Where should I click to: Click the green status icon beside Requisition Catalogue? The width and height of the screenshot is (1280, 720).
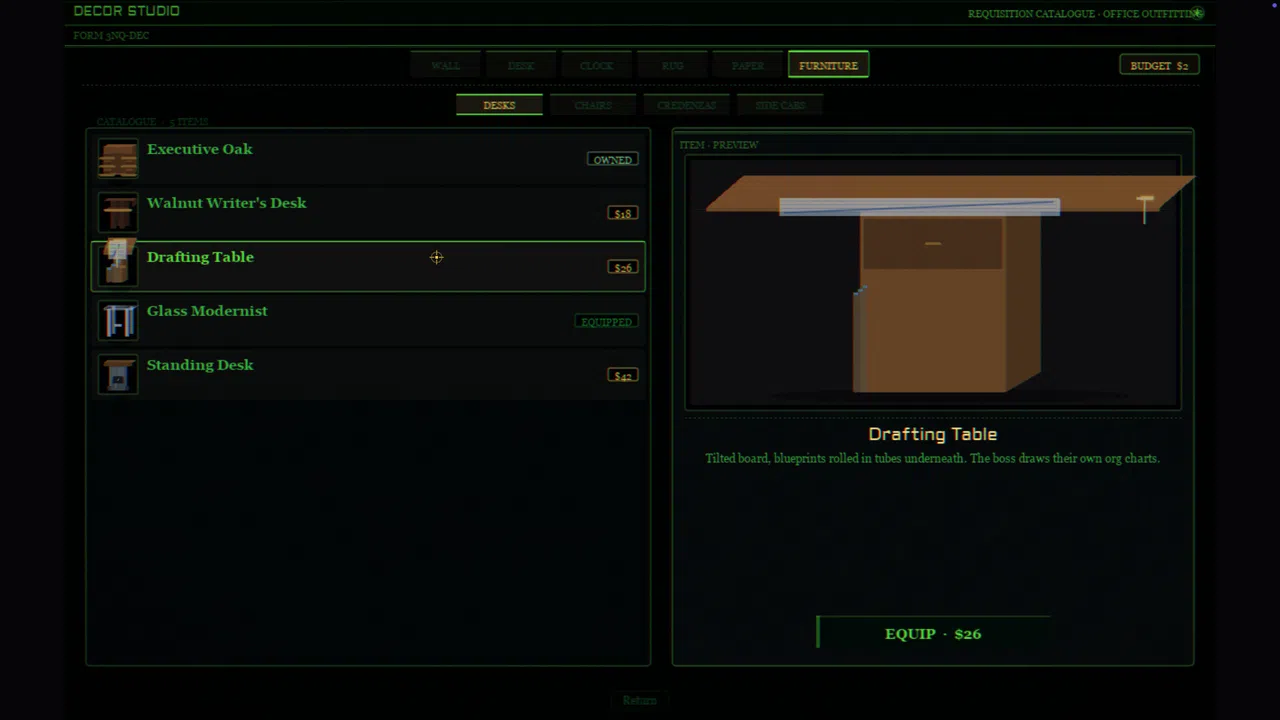pos(1197,13)
